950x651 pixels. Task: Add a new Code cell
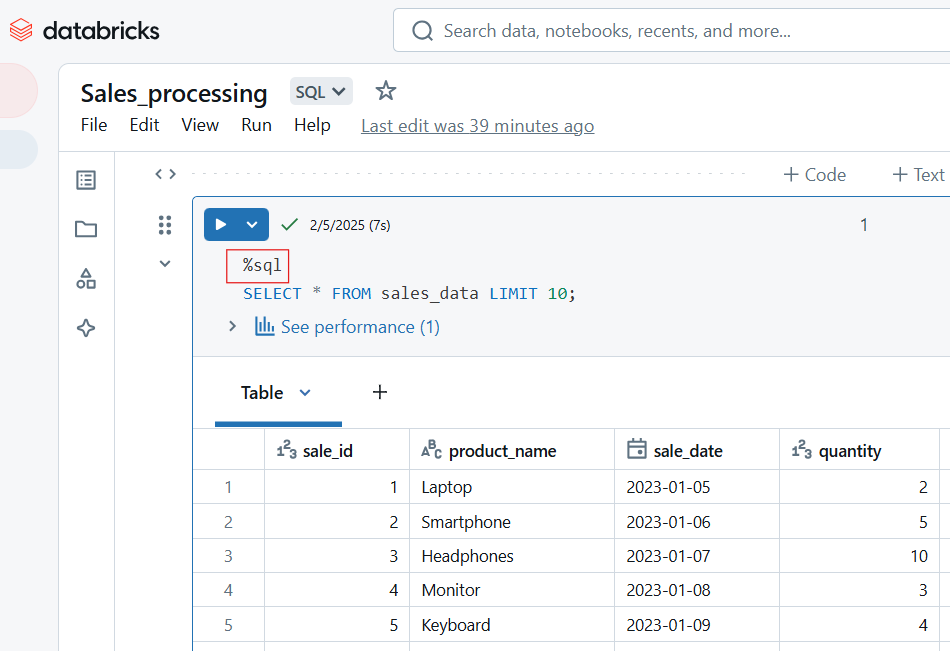click(815, 175)
